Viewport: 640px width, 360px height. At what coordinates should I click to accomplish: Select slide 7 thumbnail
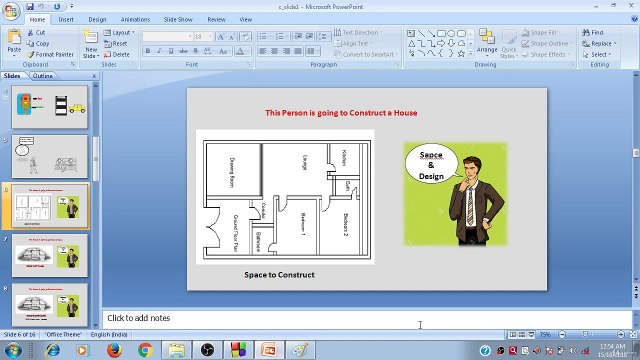click(49, 255)
